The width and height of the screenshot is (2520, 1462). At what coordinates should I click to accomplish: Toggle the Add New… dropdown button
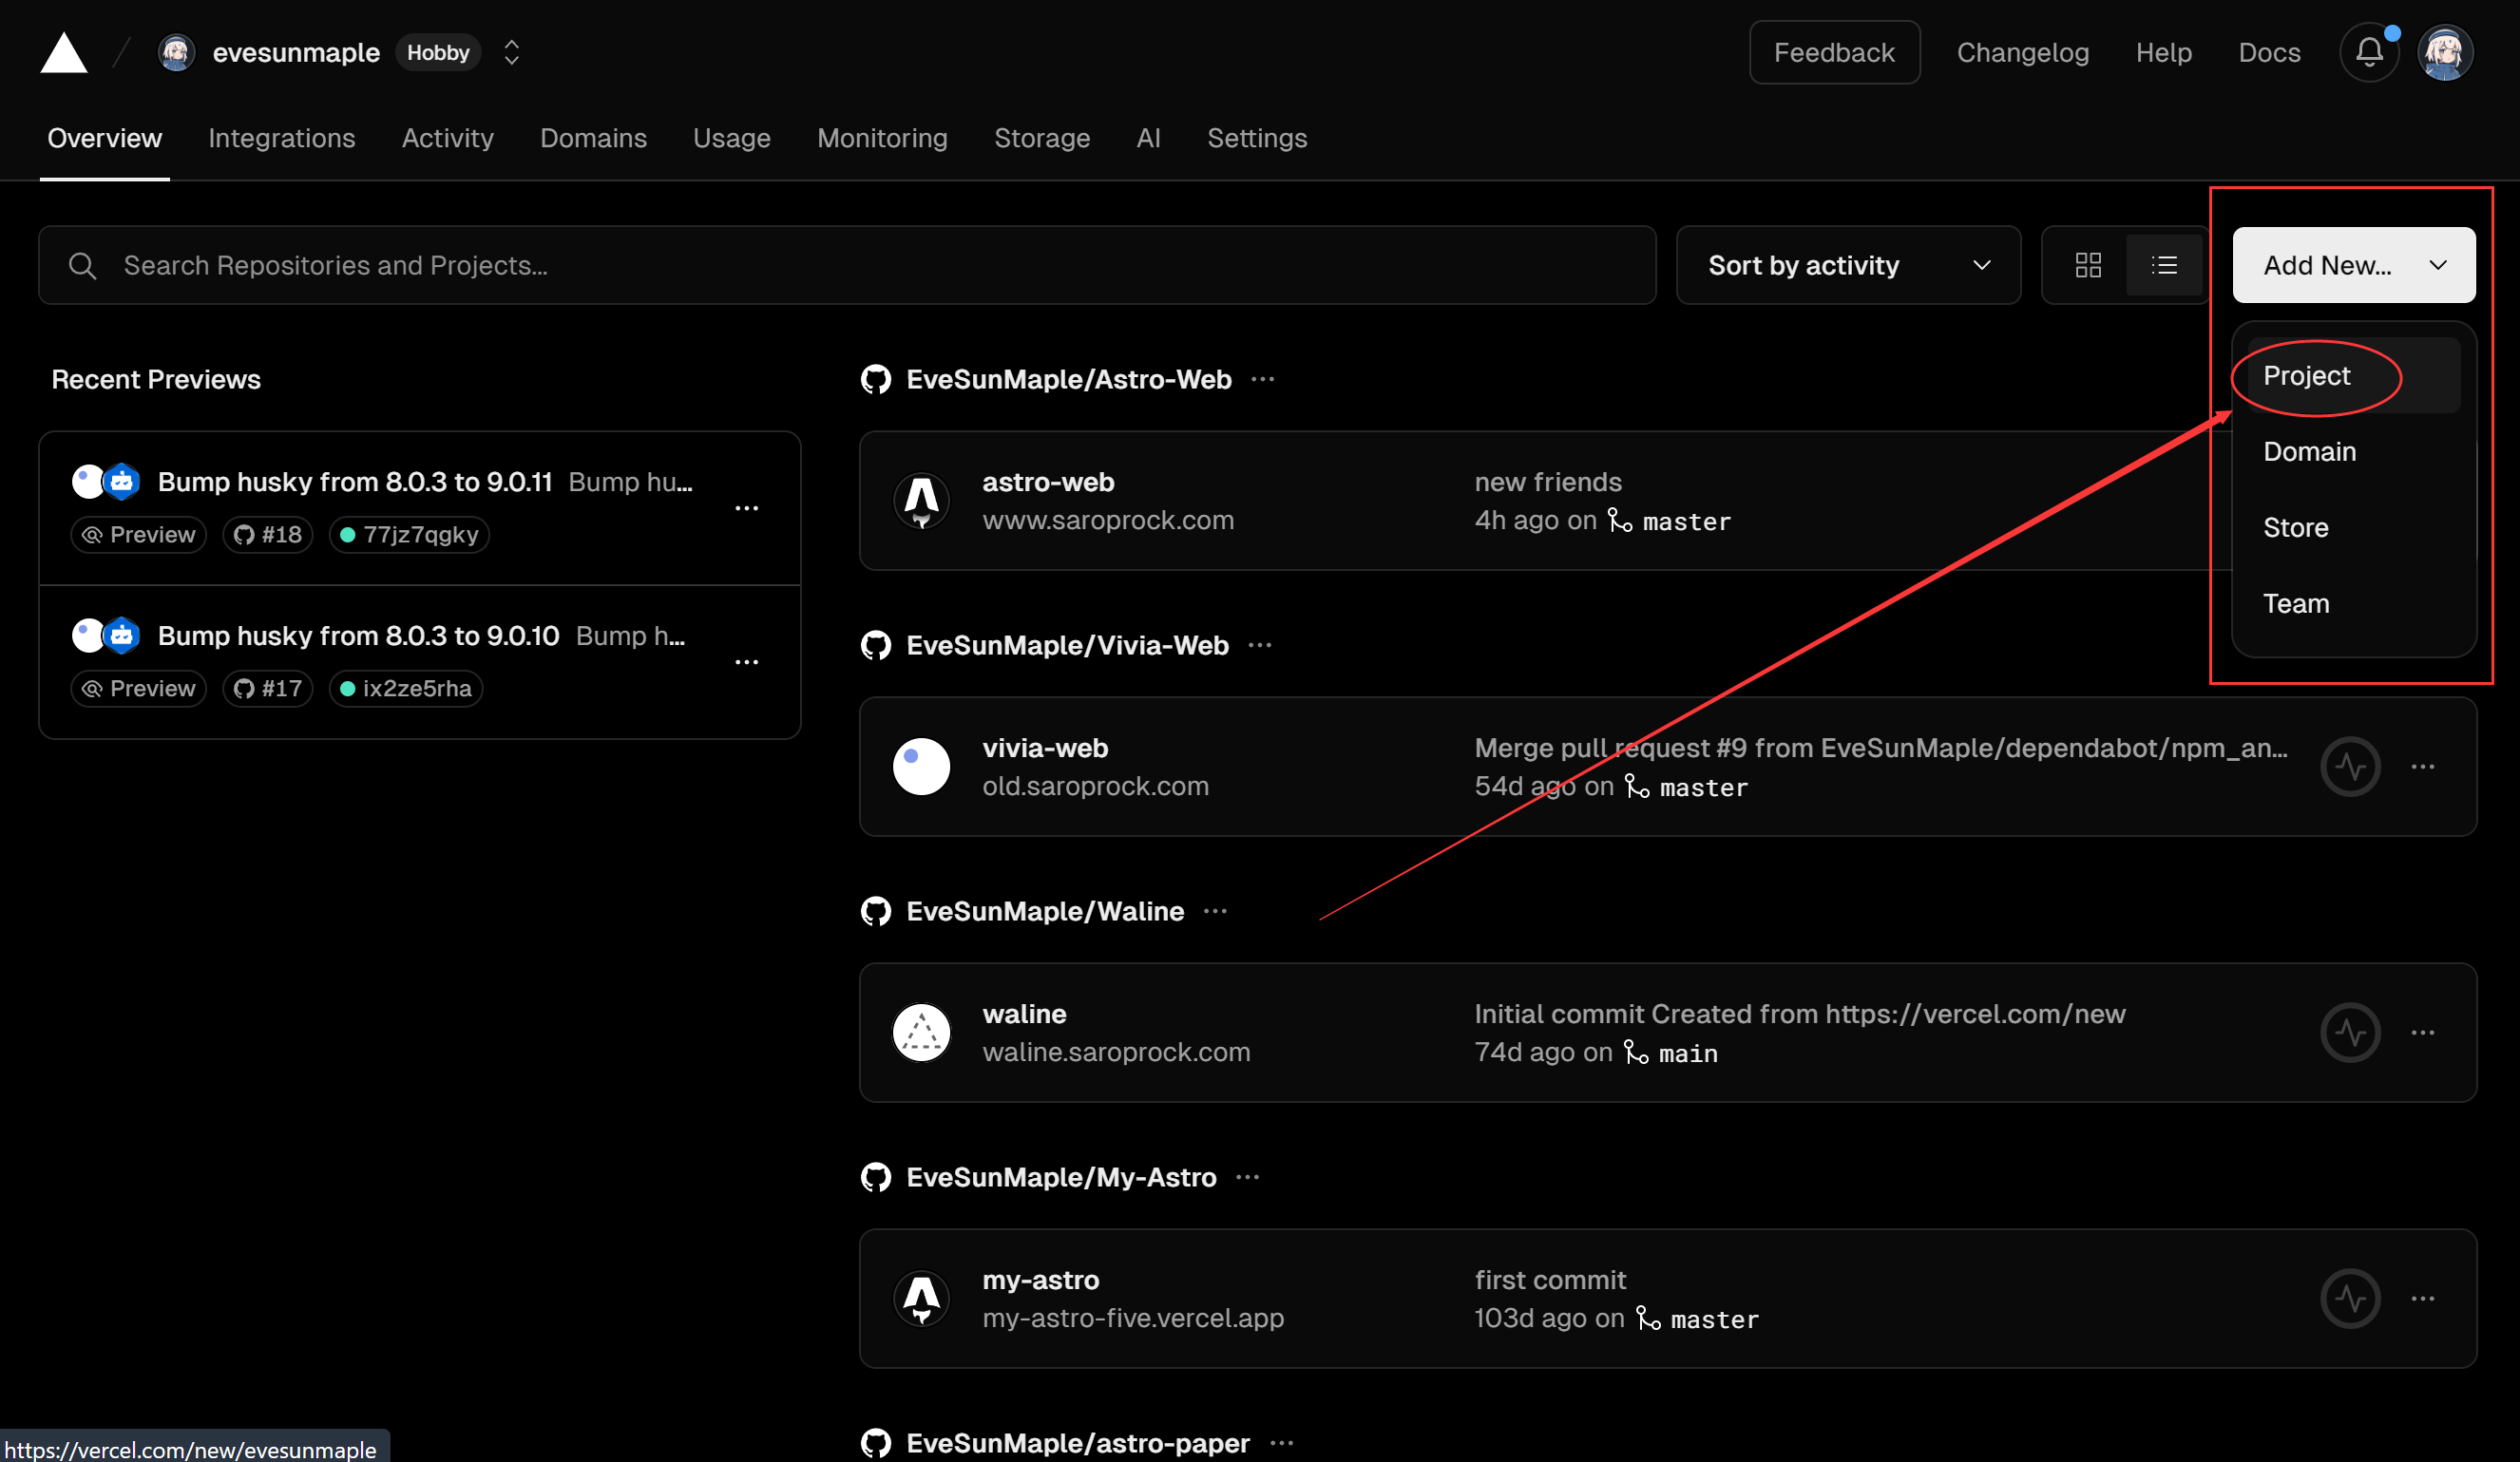pyautogui.click(x=2353, y=265)
